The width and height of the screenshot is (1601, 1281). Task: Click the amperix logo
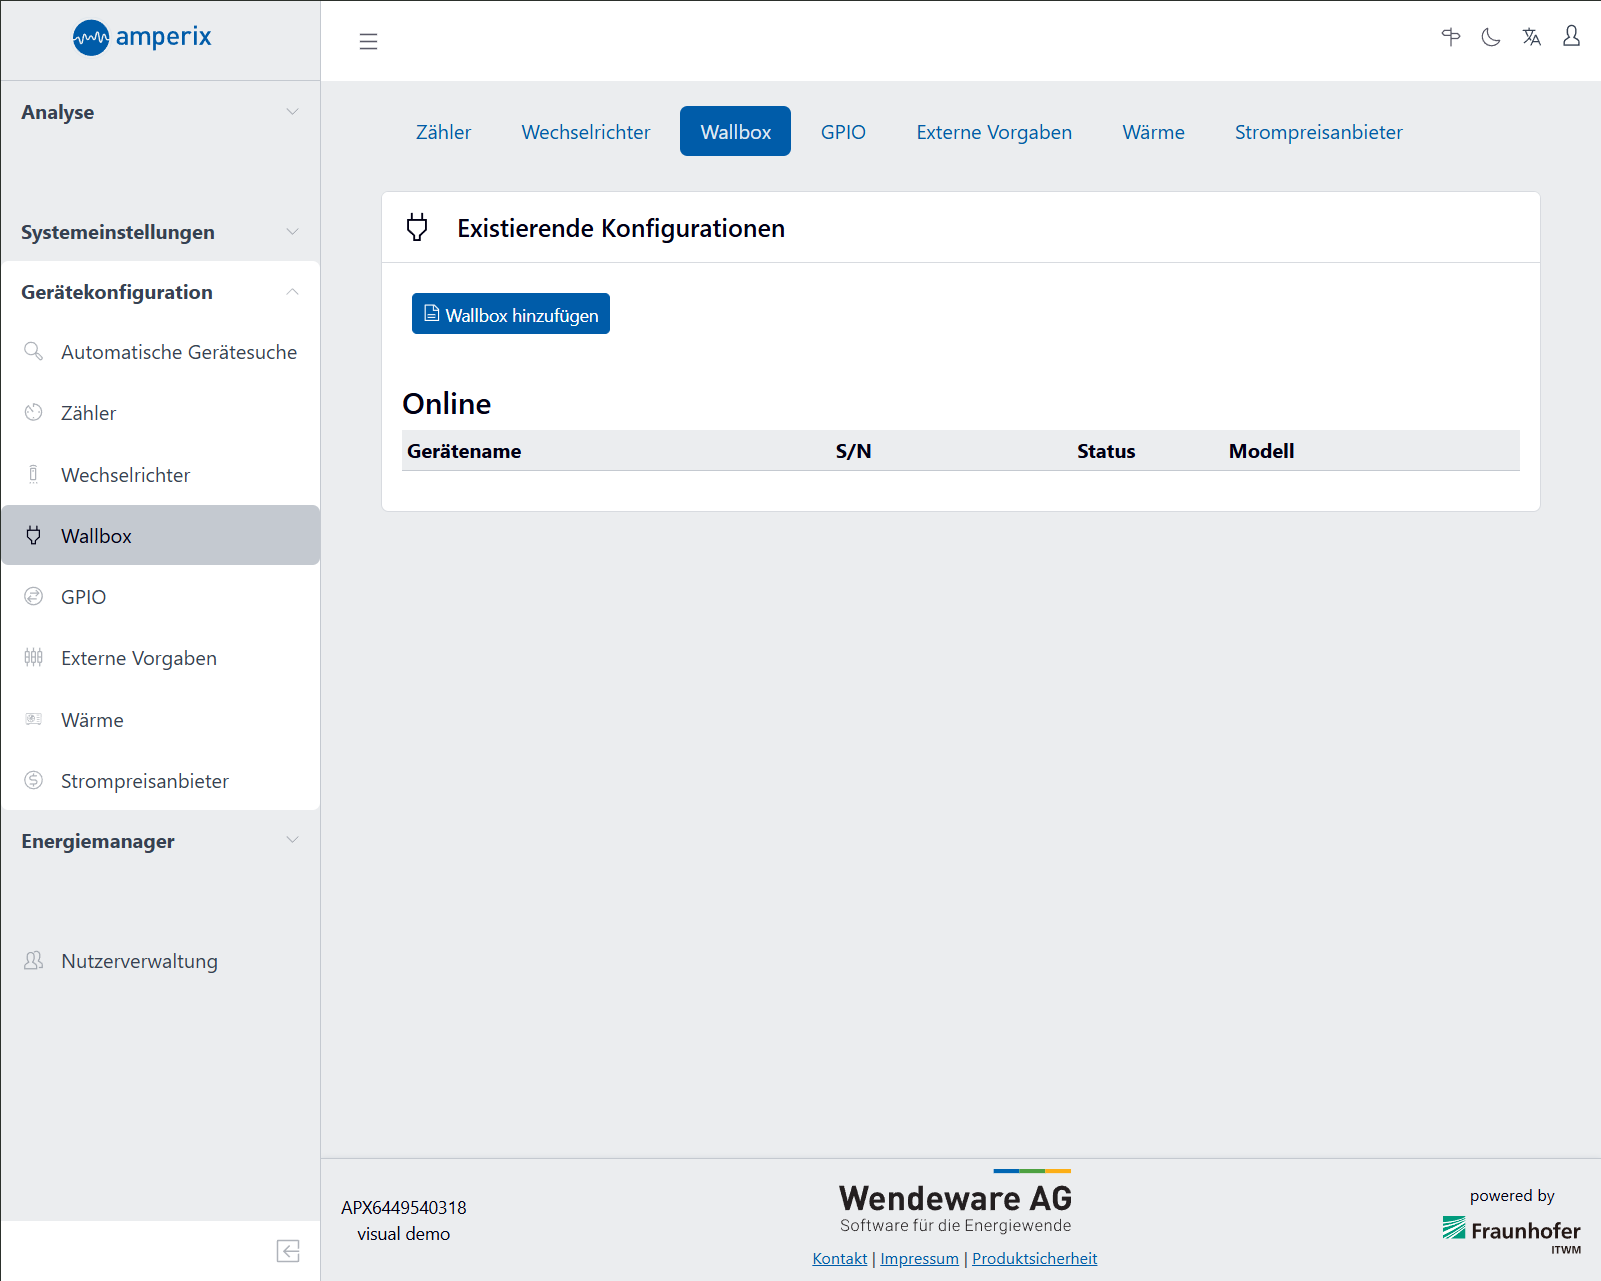(142, 38)
